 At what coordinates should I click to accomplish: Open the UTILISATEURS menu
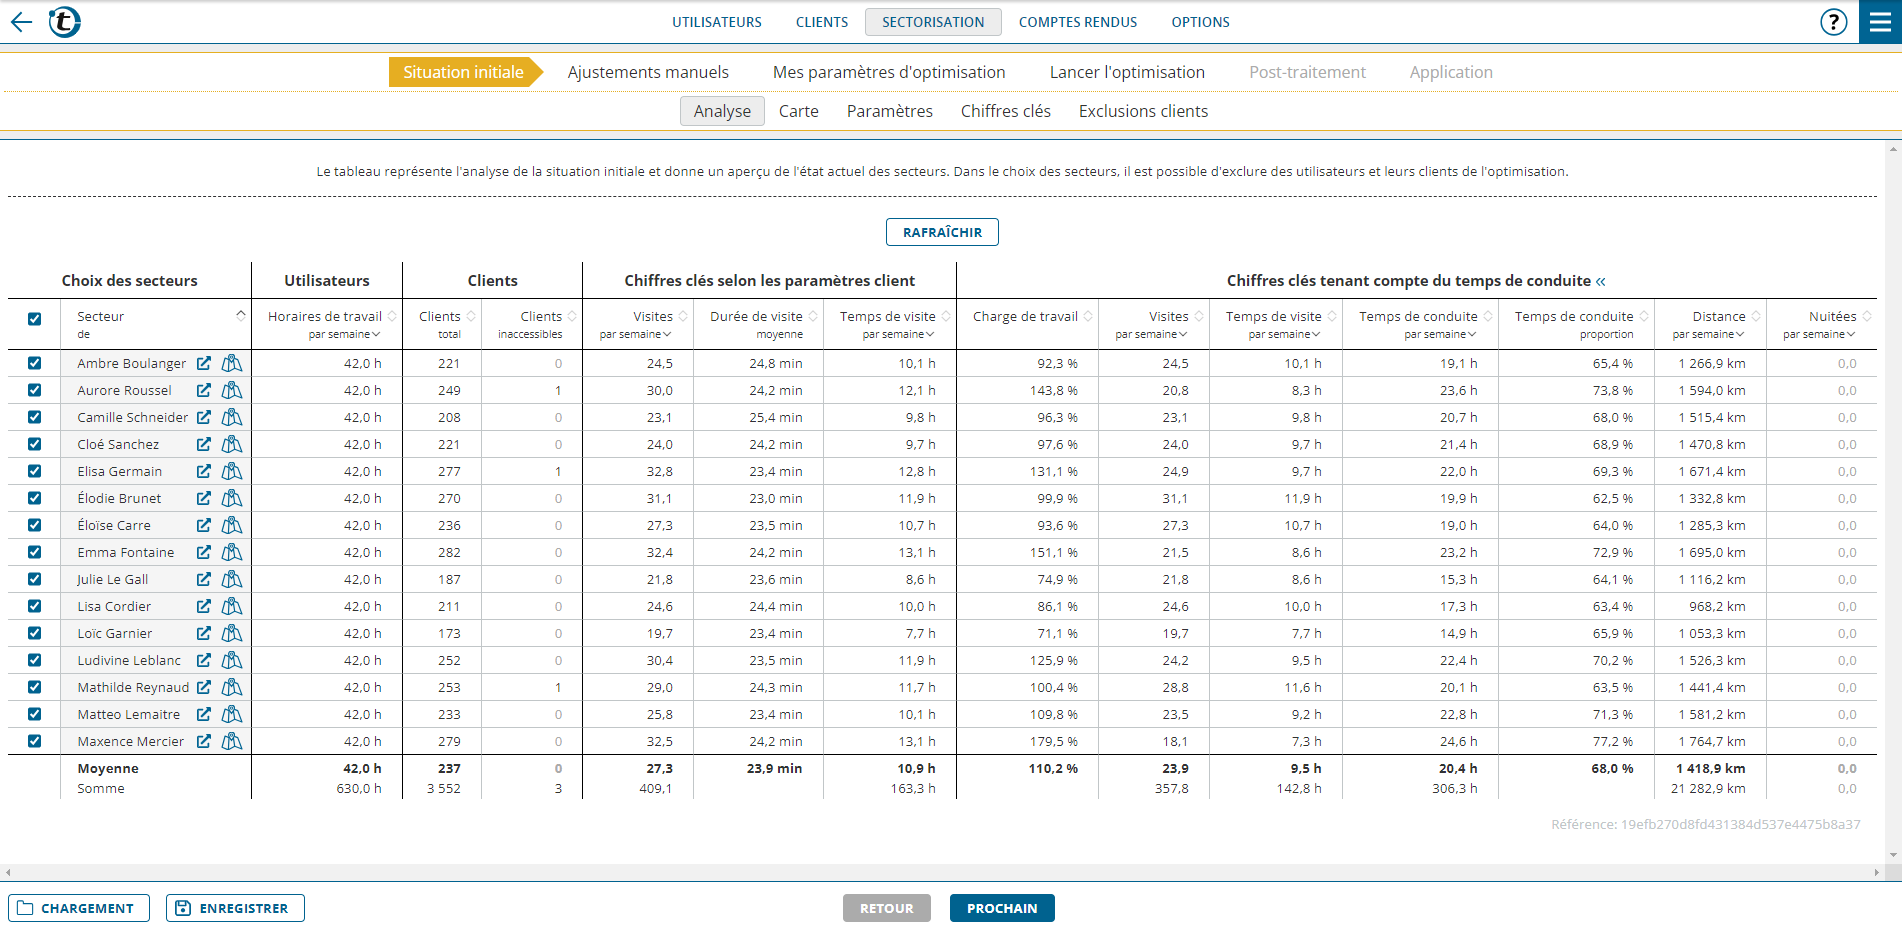click(x=717, y=22)
